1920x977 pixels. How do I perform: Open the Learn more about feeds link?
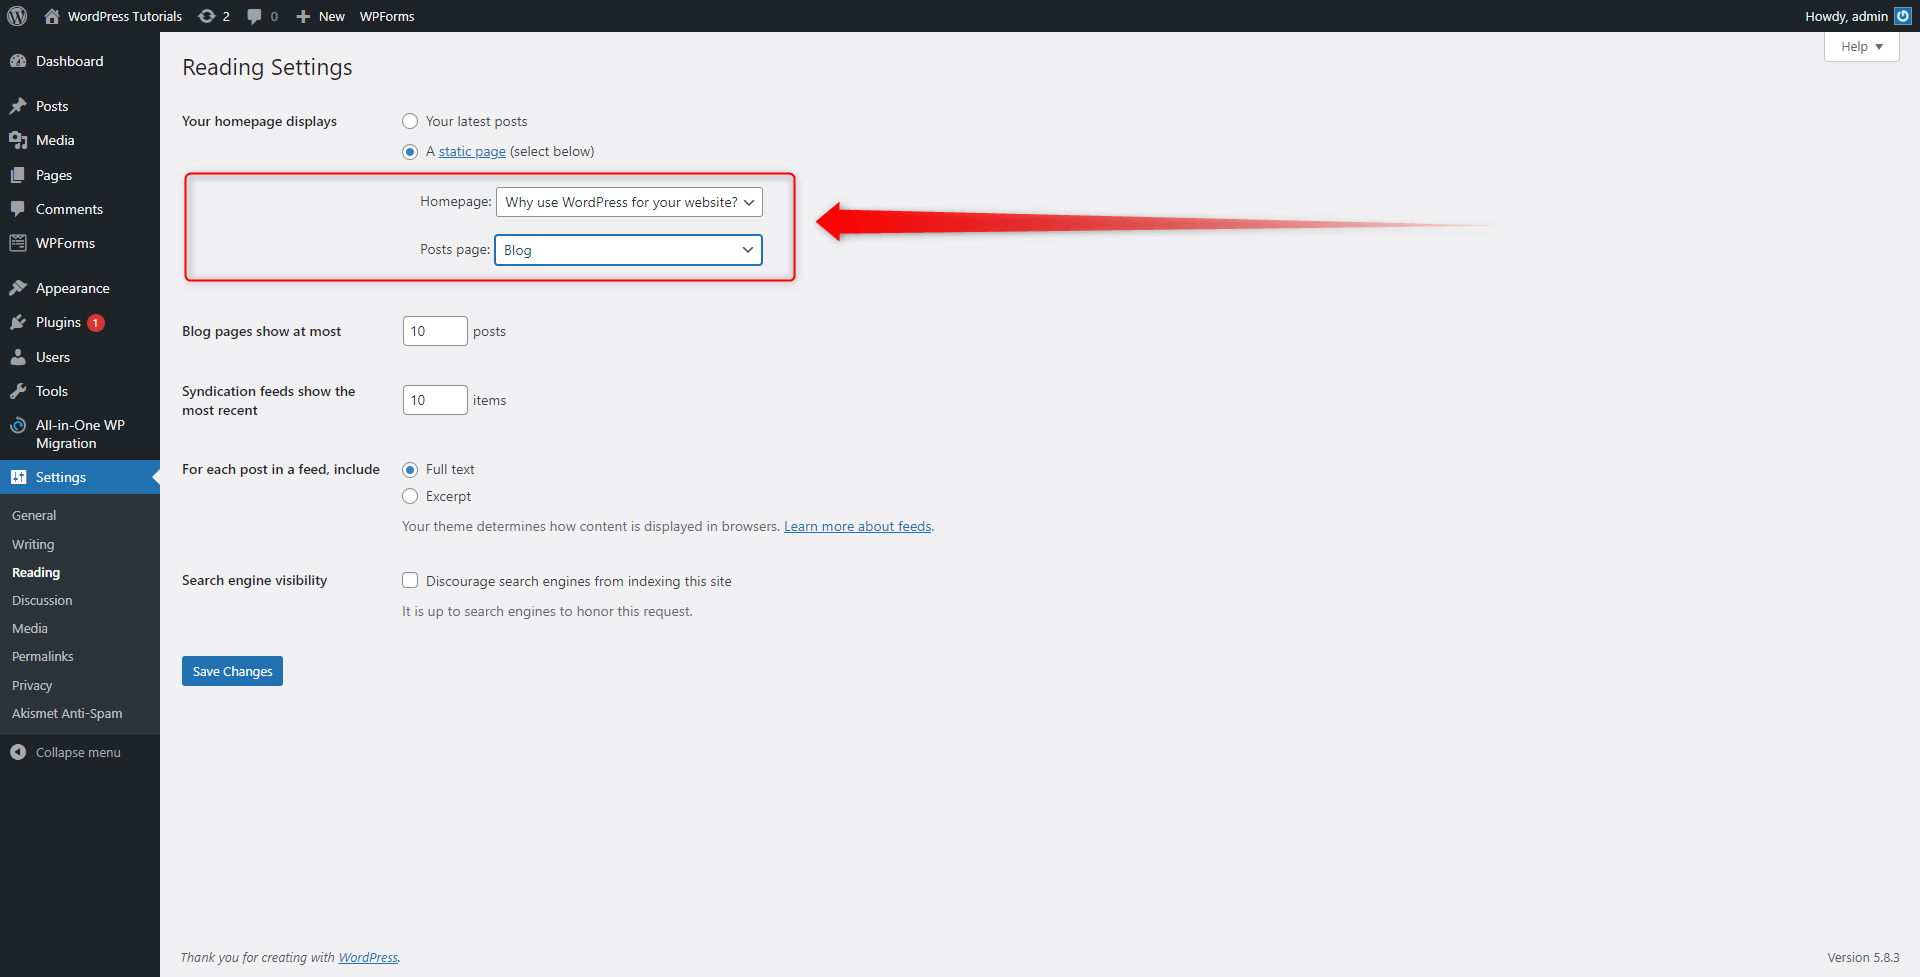pos(858,526)
